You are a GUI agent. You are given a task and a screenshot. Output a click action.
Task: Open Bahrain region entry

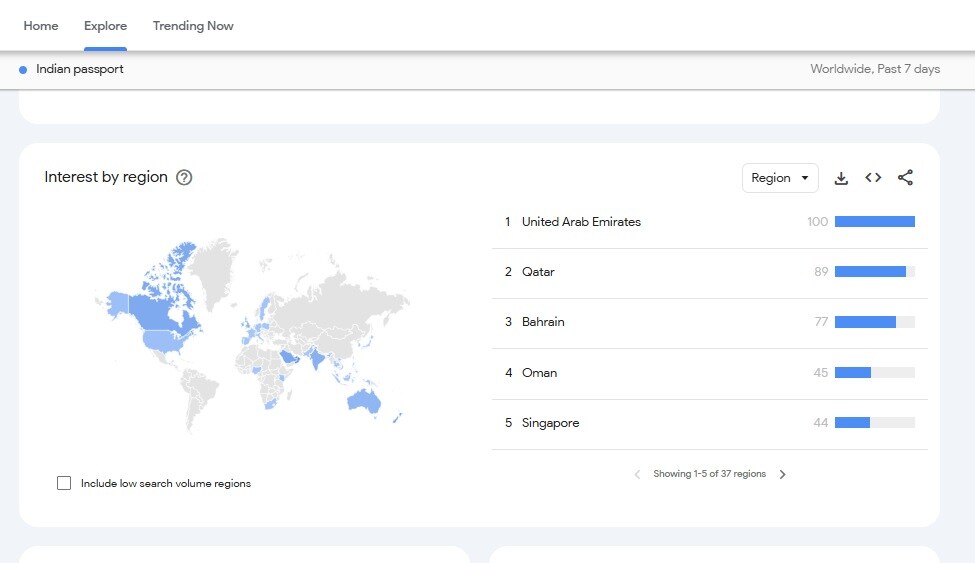click(x=543, y=322)
